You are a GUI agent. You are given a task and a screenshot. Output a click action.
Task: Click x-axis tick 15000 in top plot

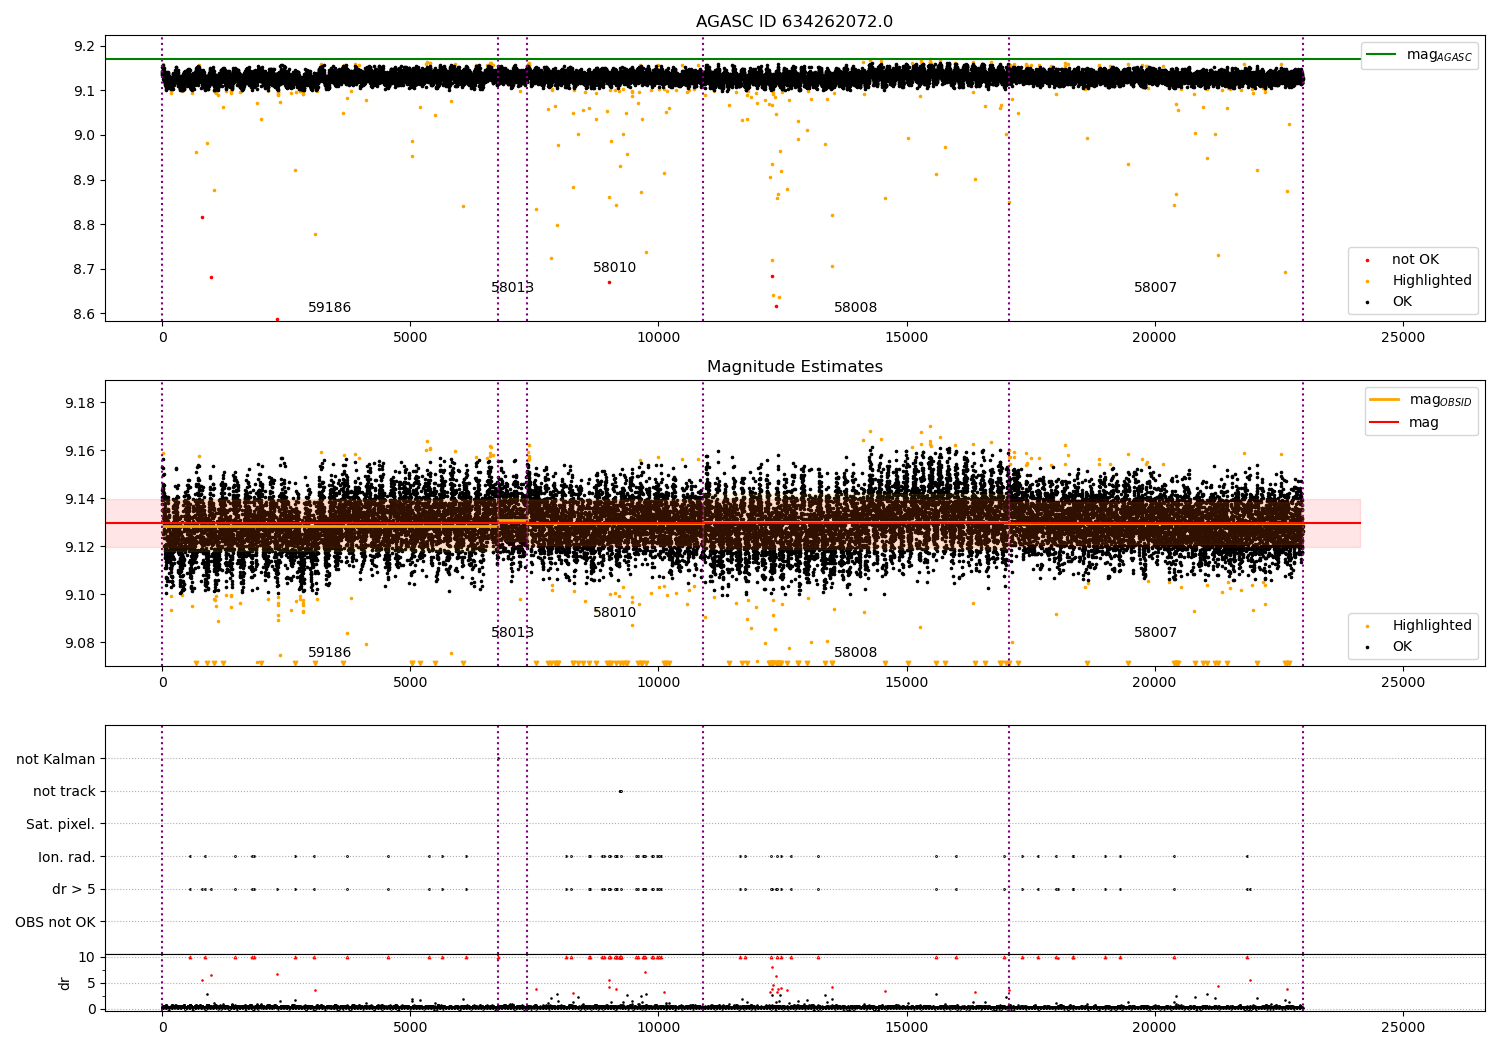tap(906, 338)
